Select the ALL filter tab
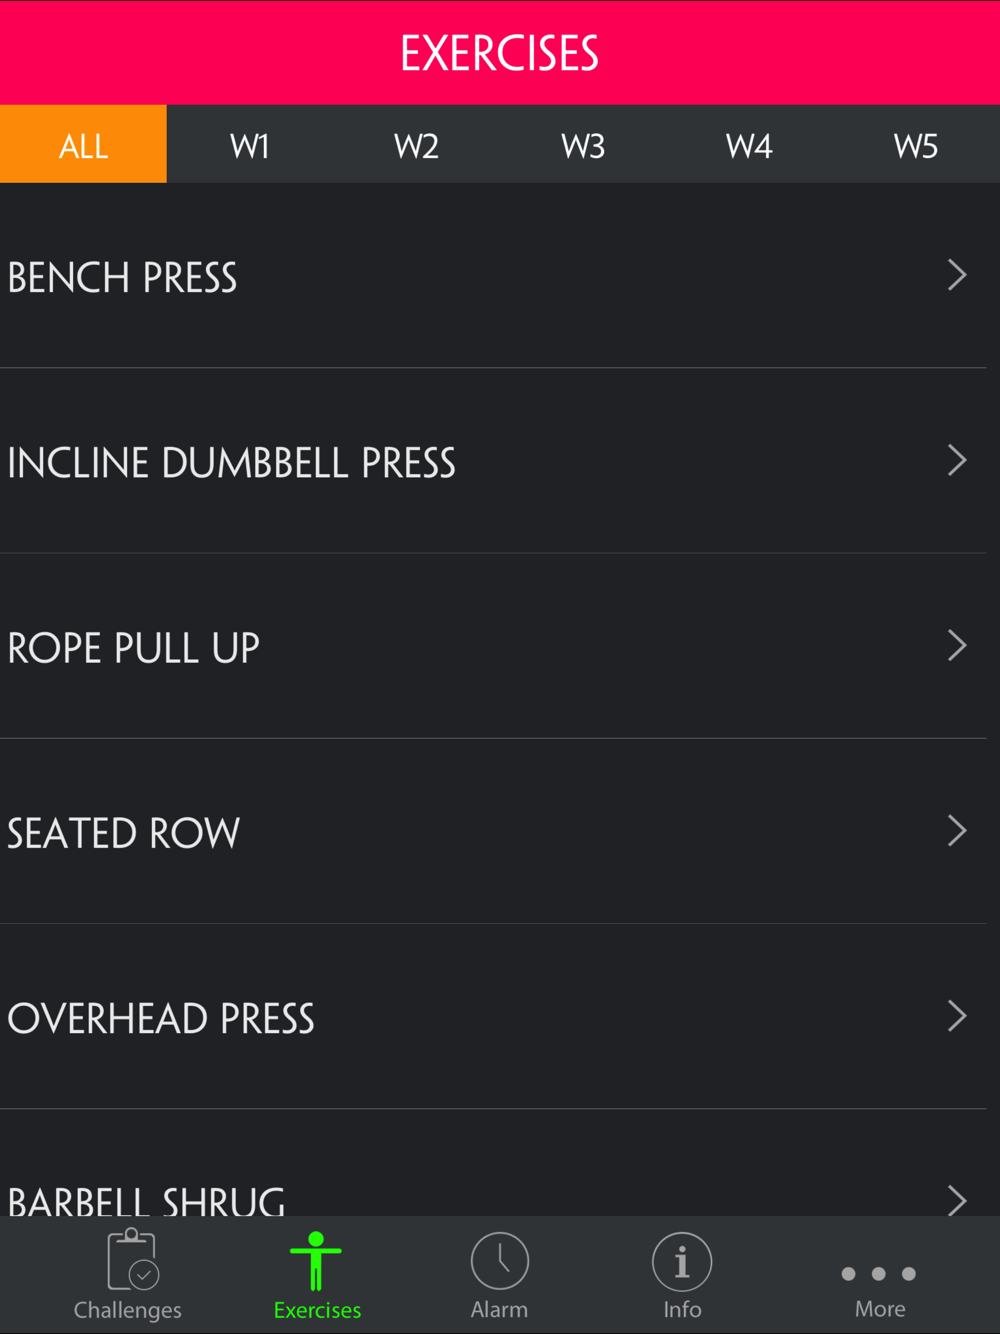1000x1334 pixels. (83, 145)
